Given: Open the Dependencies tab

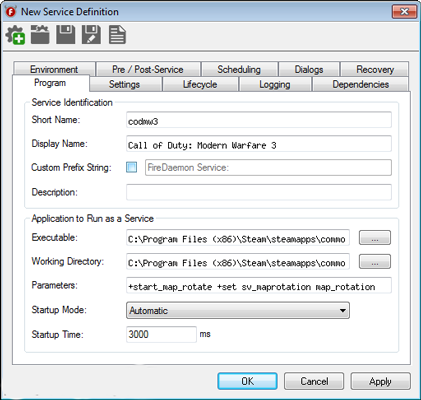Looking at the screenshot, I should 361,84.
